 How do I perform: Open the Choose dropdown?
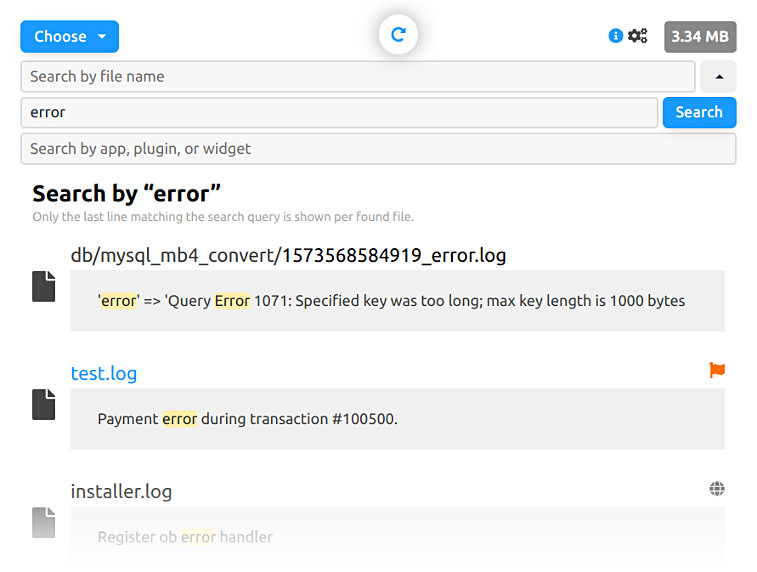pos(69,37)
